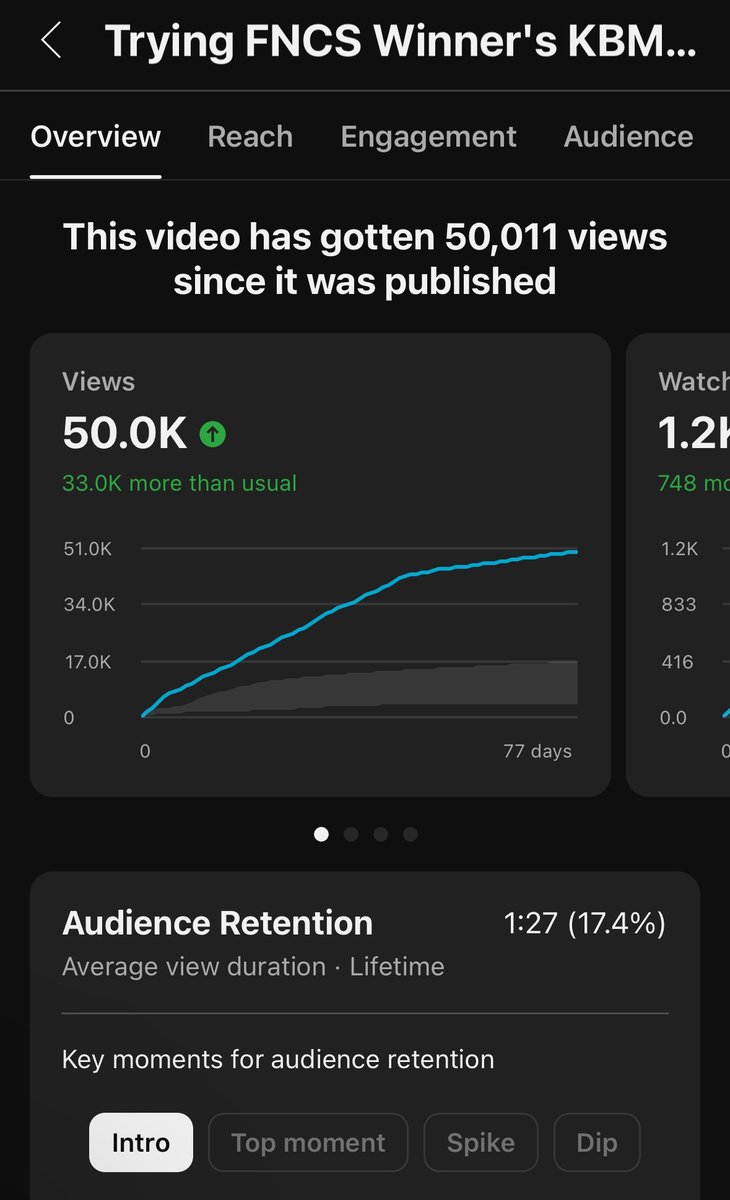Open the Overview tab

tap(96, 137)
